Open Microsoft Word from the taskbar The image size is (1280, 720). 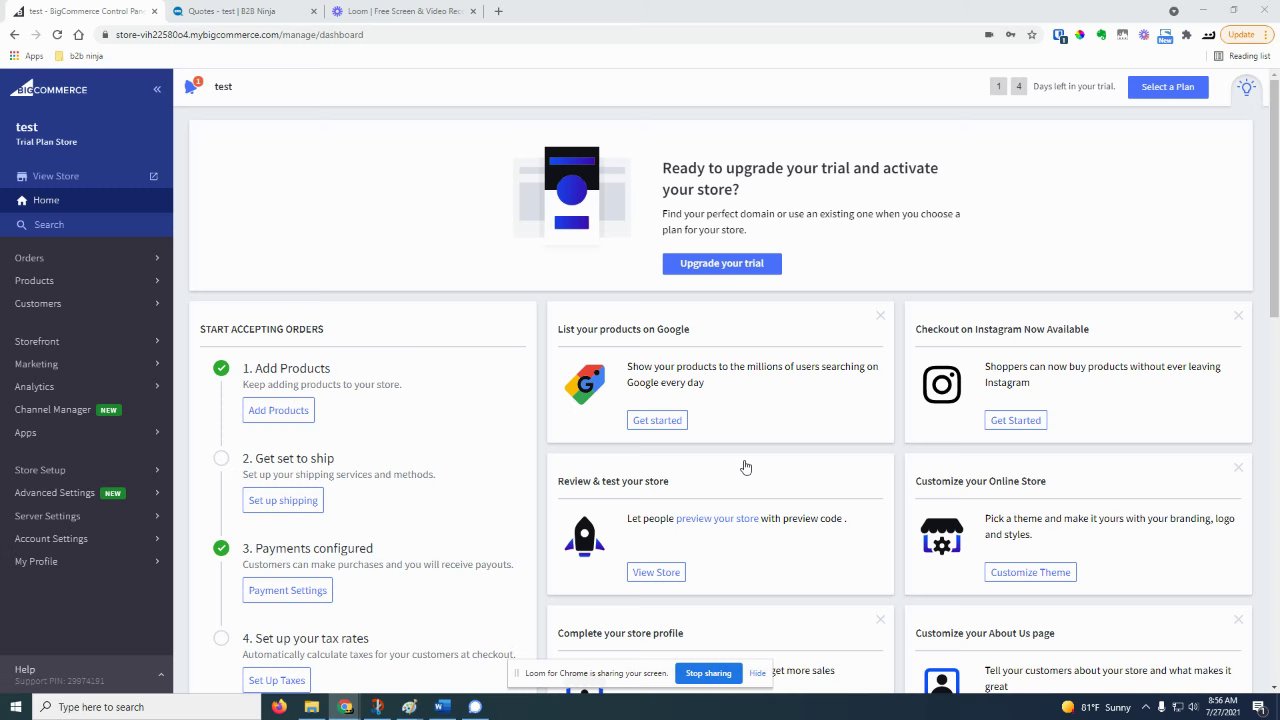click(x=442, y=707)
